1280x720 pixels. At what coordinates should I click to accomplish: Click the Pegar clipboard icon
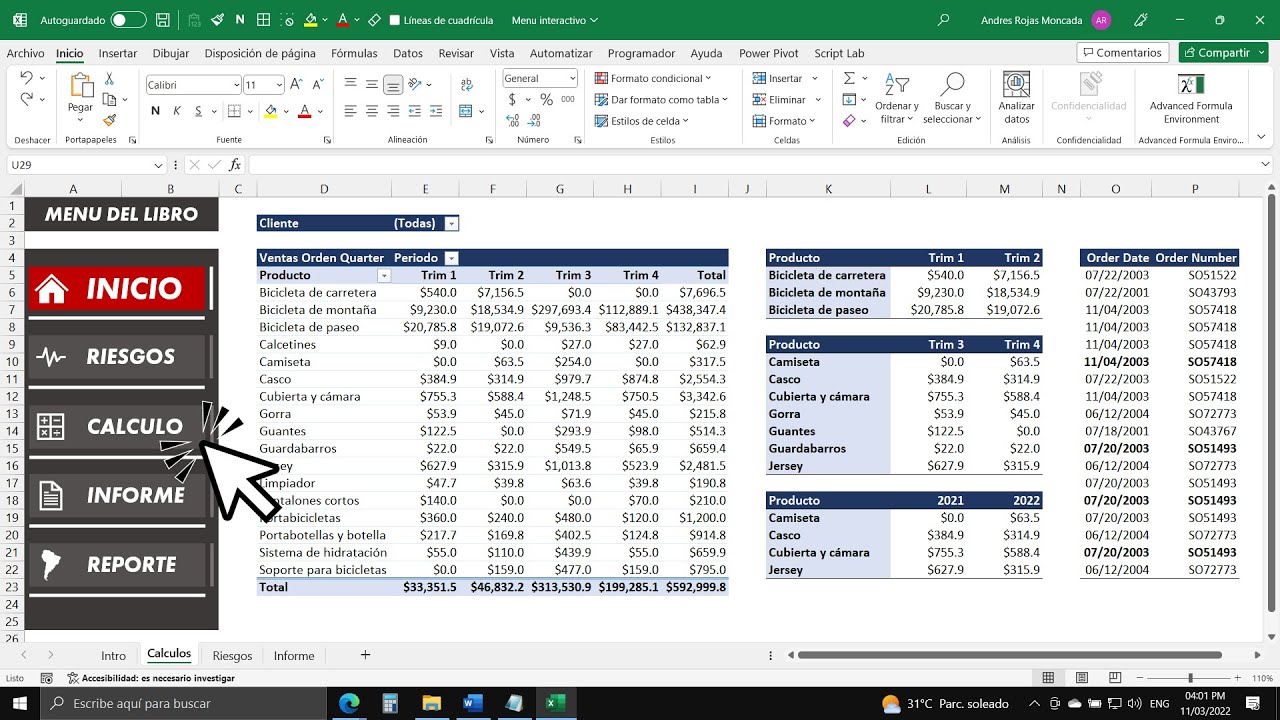point(80,86)
